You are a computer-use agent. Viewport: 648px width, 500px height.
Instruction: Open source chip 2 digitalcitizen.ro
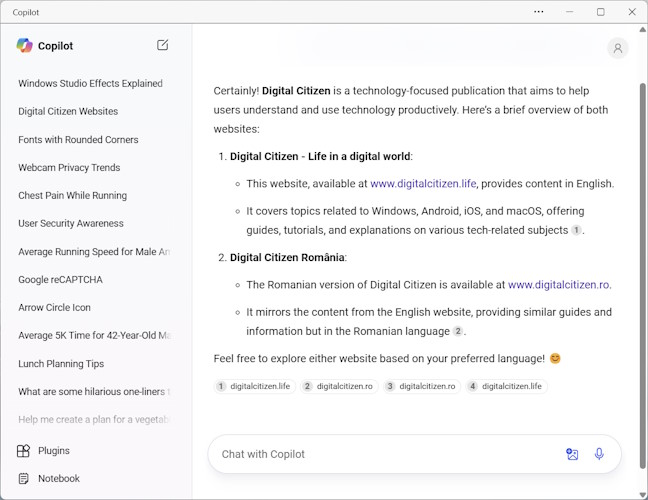click(339, 386)
